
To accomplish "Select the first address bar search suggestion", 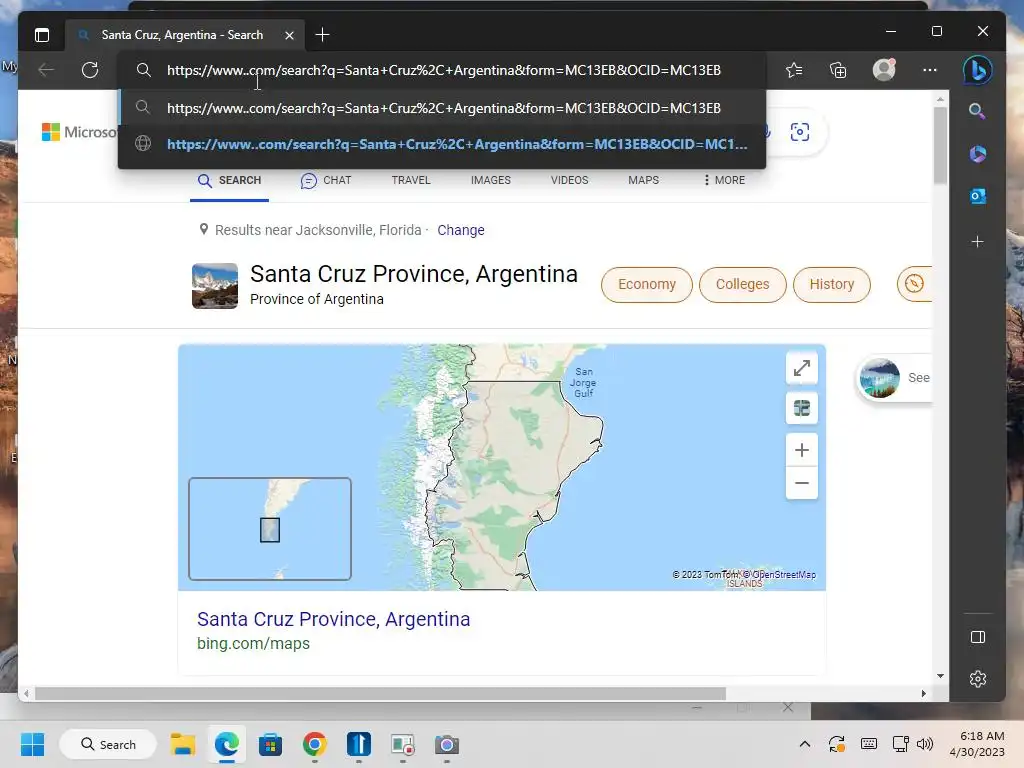I will click(x=441, y=108).
